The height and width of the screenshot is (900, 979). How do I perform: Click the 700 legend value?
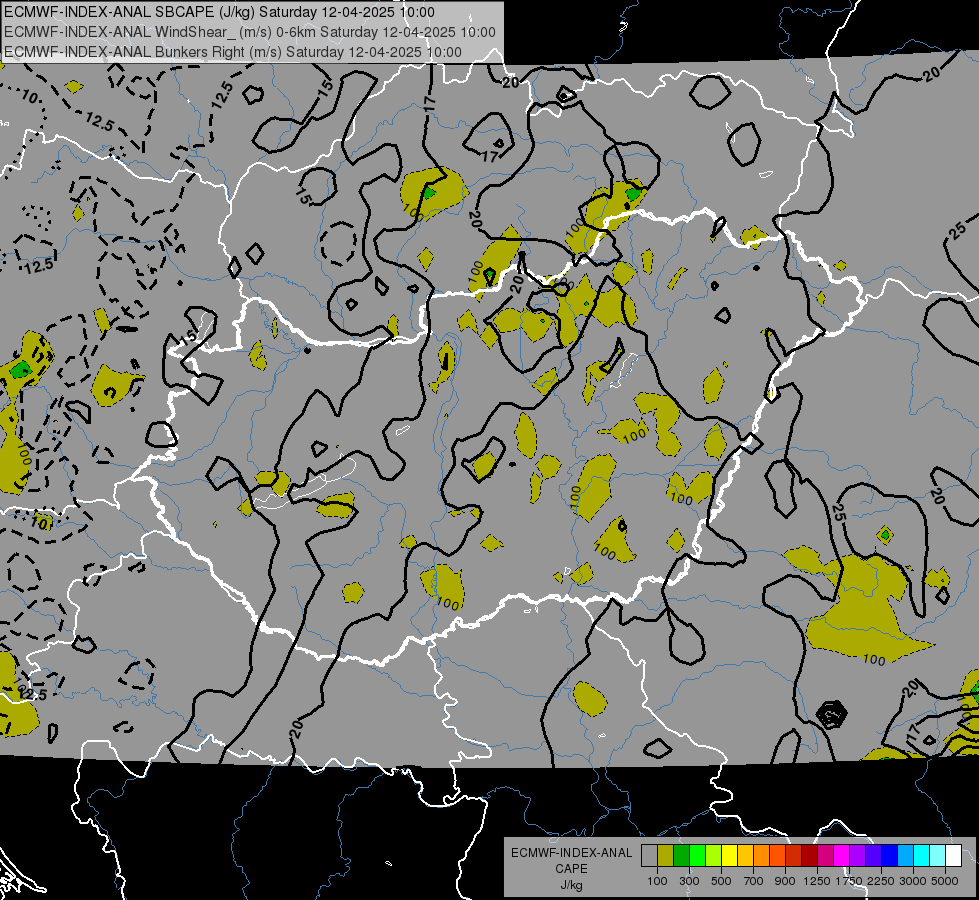(x=754, y=881)
